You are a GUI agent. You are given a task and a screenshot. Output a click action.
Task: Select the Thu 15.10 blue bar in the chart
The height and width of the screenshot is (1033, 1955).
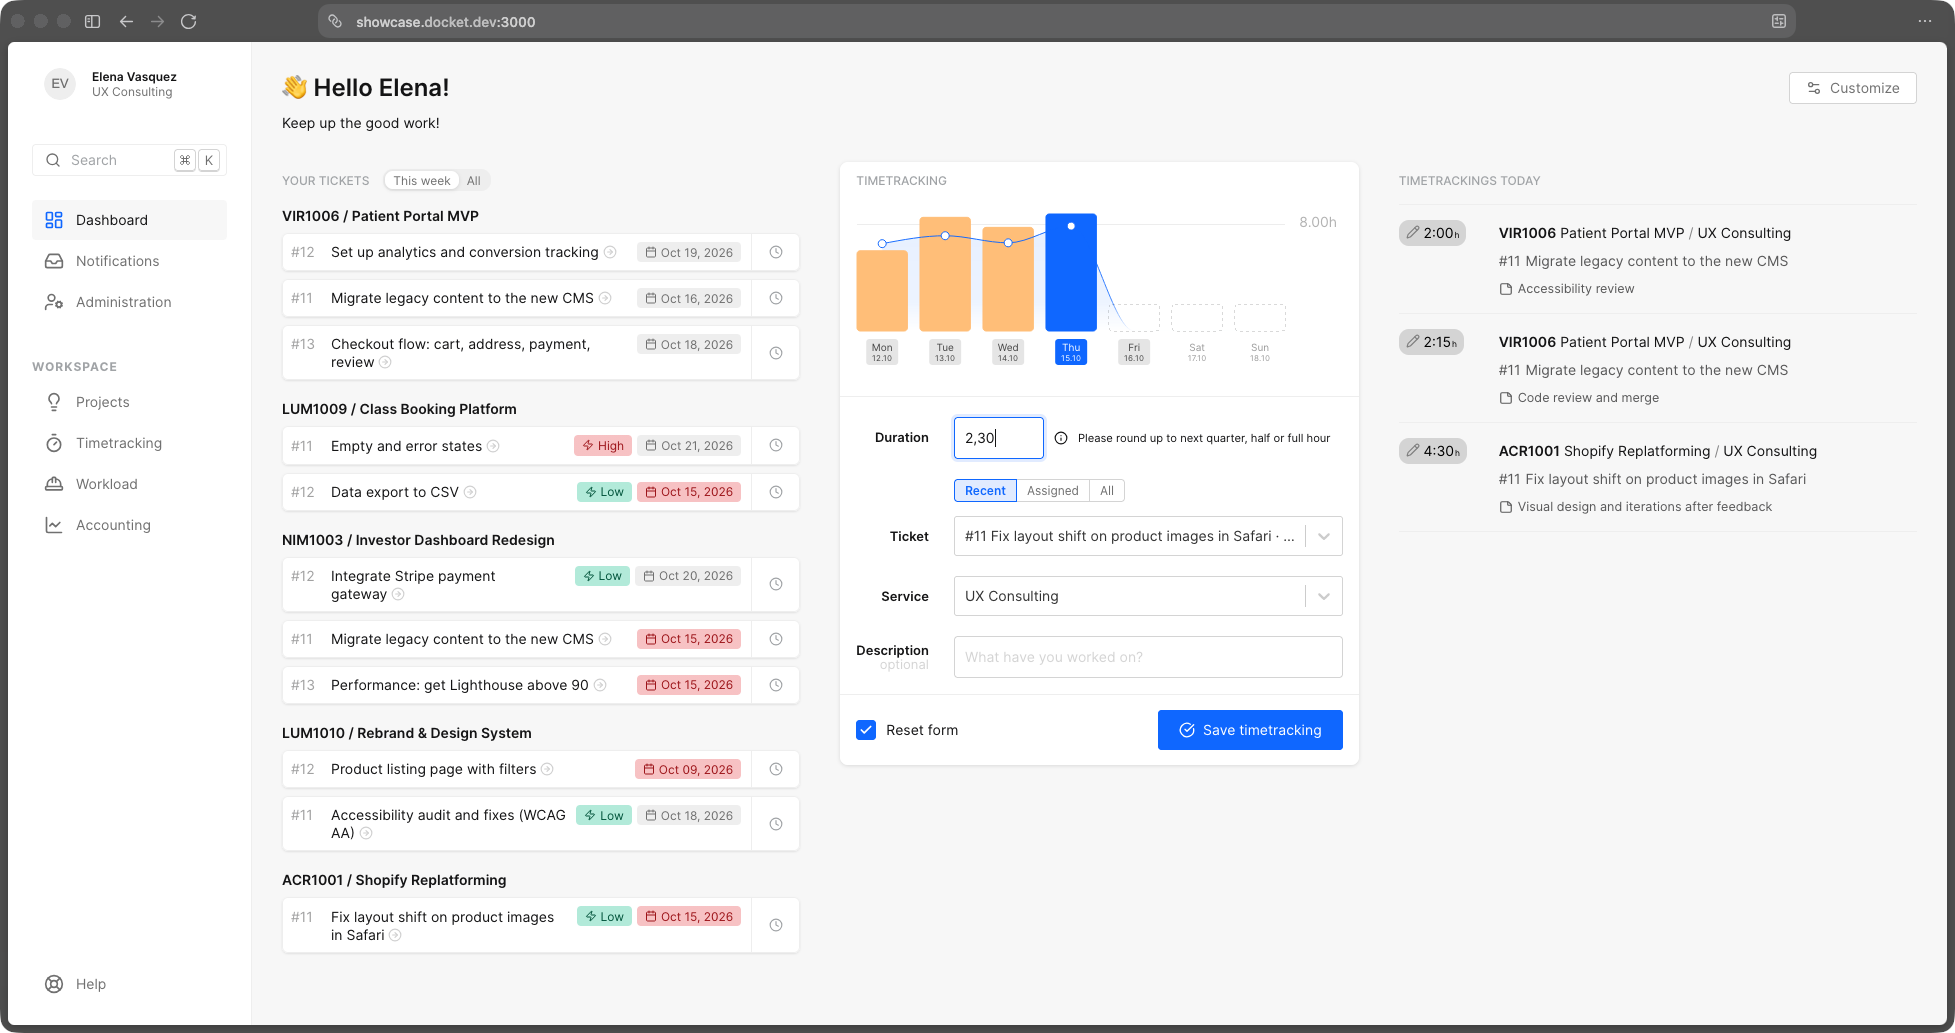click(x=1071, y=272)
